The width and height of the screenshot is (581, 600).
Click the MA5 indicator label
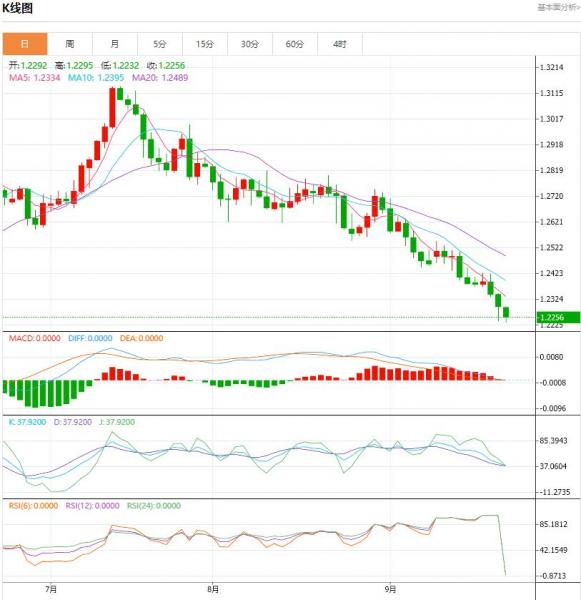click(34, 78)
